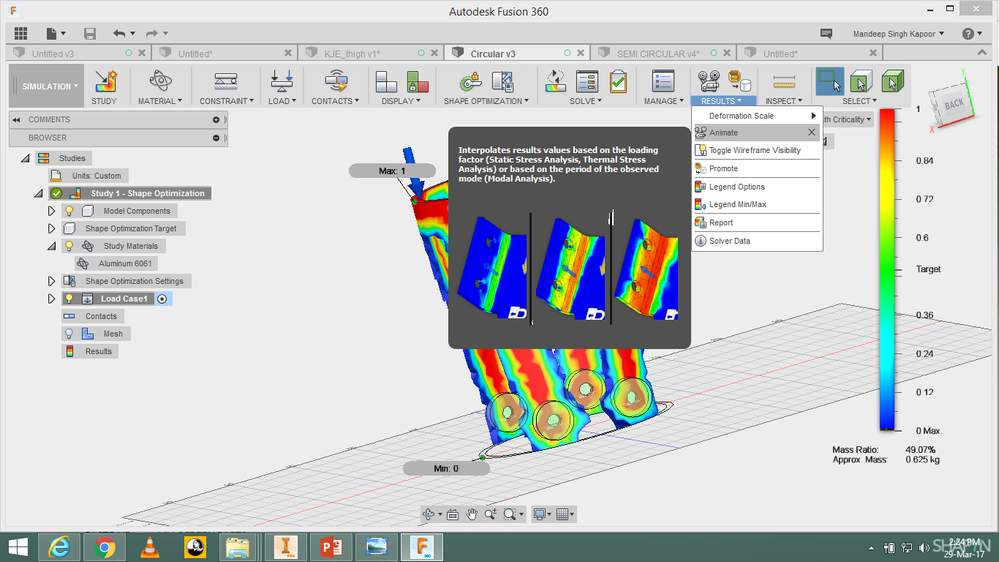
Task: Toggle visibility bulb for Mesh
Action: (69, 333)
